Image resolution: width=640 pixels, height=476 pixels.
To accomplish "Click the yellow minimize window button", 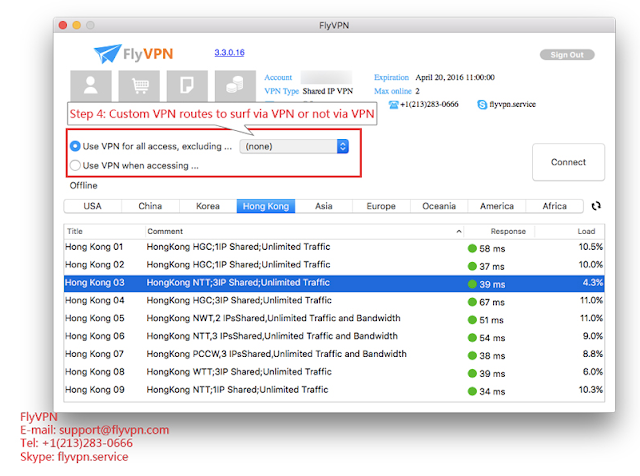I will pos(76,25).
